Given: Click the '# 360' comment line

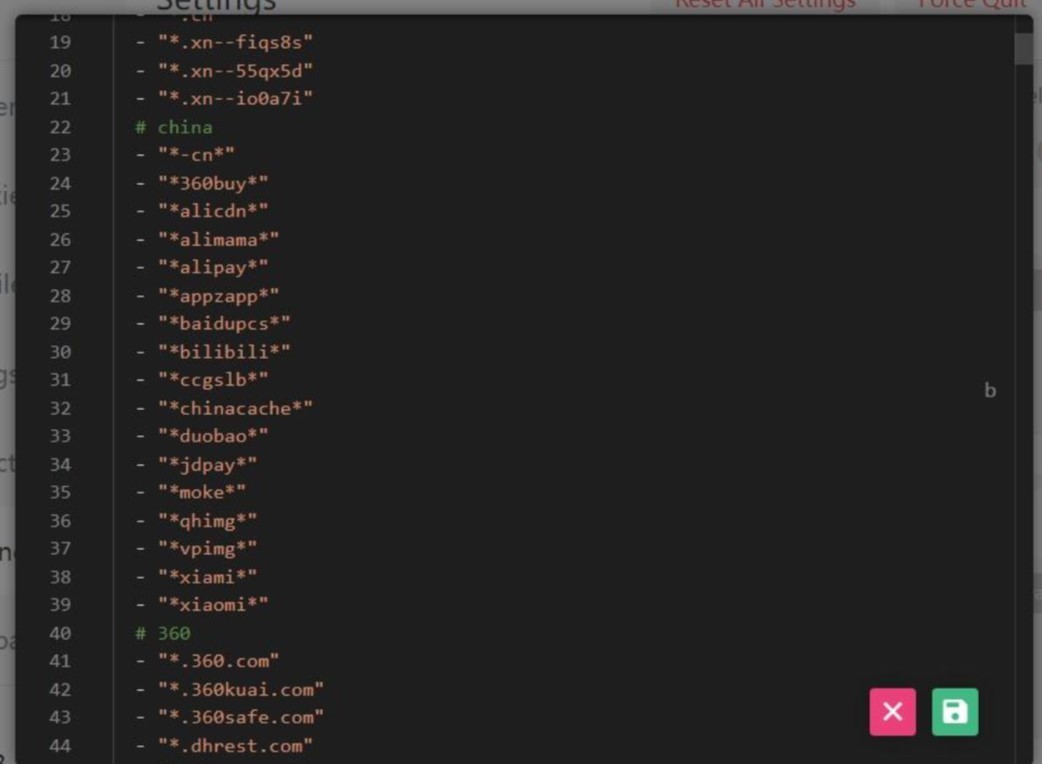Looking at the screenshot, I should [163, 633].
